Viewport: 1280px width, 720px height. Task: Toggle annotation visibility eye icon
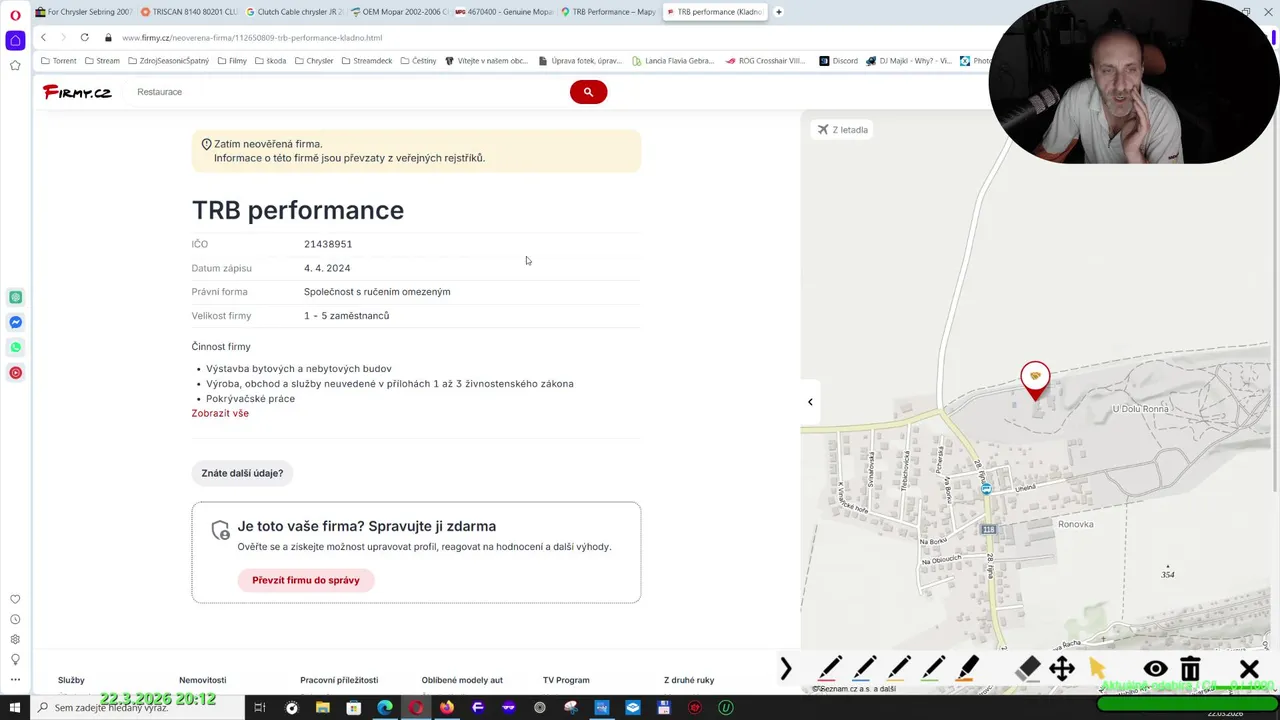pos(1155,669)
